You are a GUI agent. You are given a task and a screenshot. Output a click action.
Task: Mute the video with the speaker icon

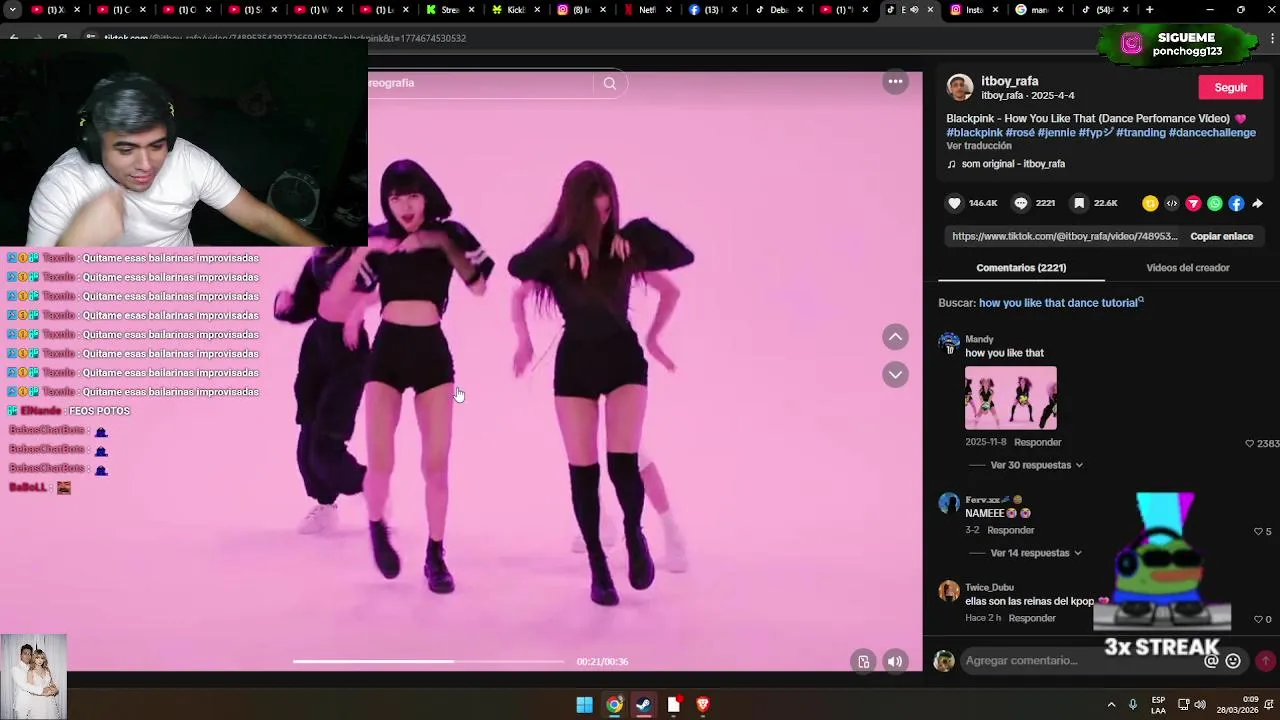point(895,661)
